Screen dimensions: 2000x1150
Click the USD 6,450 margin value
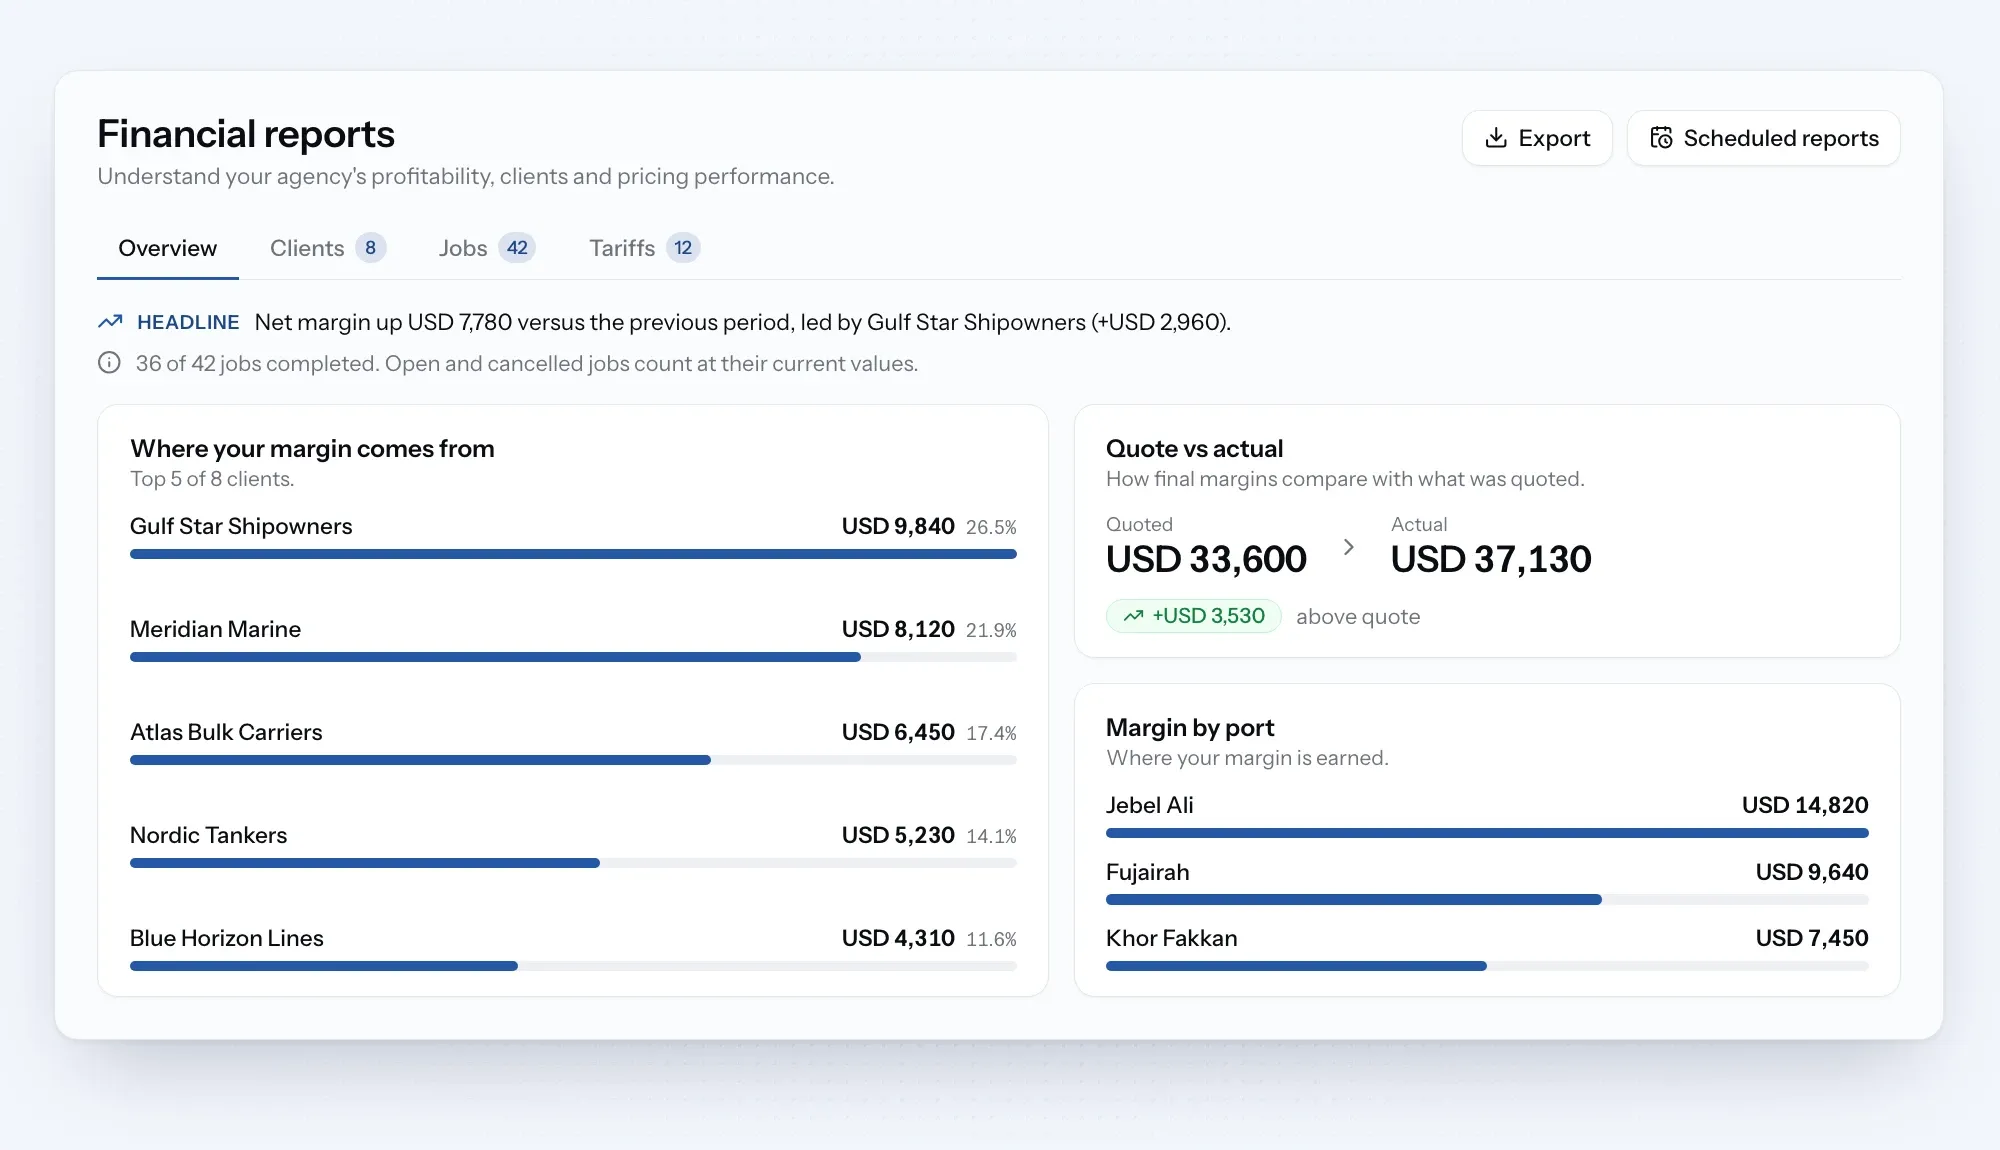898,732
